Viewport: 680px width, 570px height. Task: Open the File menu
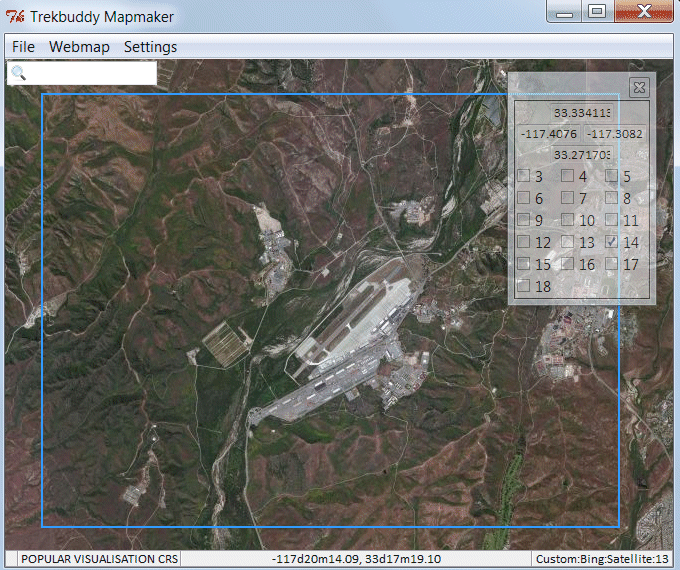click(23, 47)
